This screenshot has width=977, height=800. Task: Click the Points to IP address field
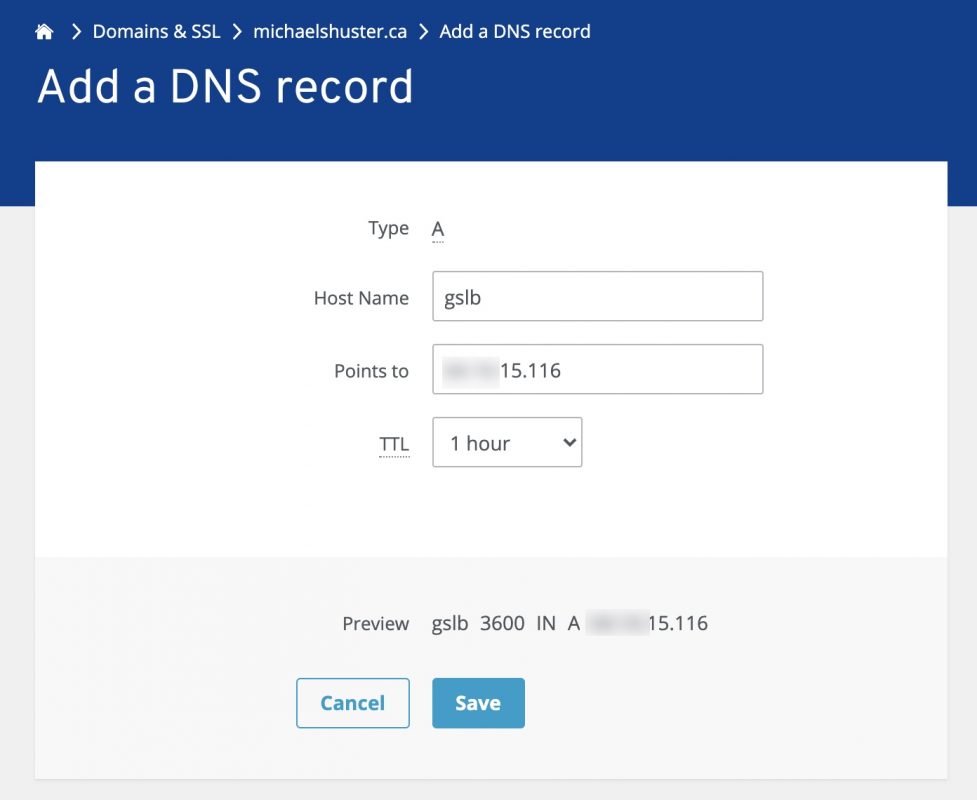coord(597,369)
